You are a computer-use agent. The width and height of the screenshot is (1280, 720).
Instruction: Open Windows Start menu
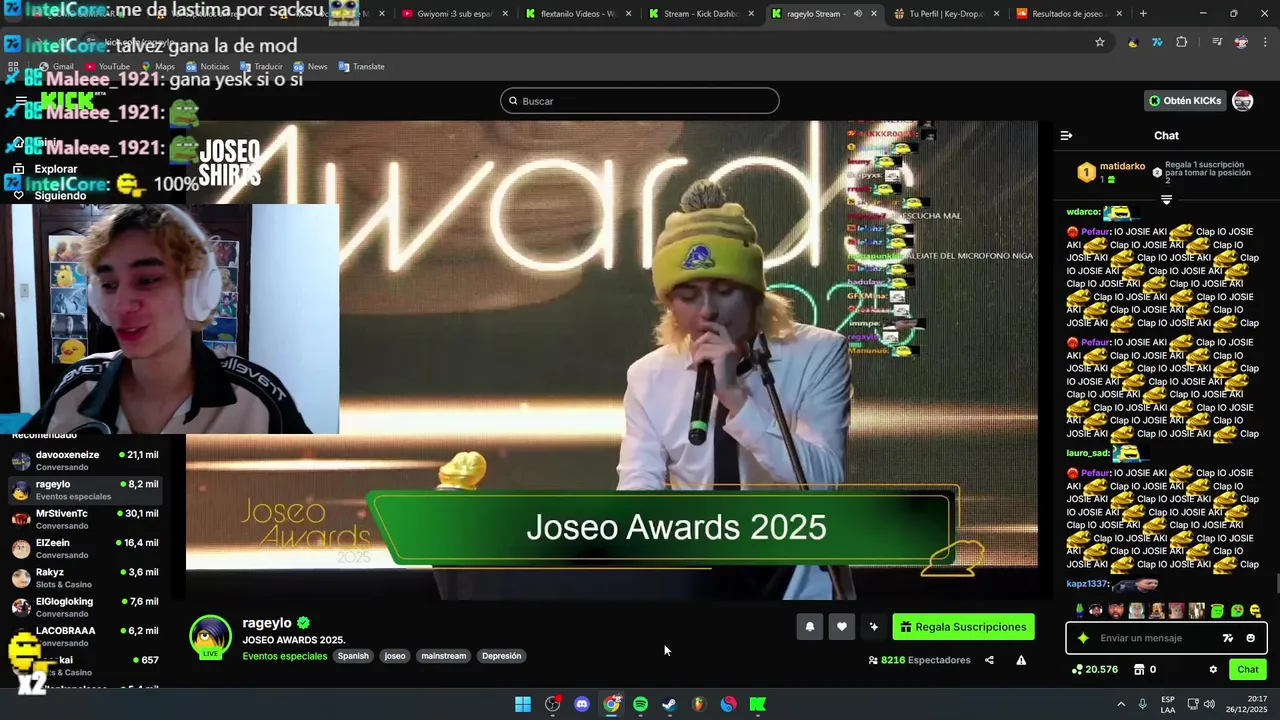(523, 704)
